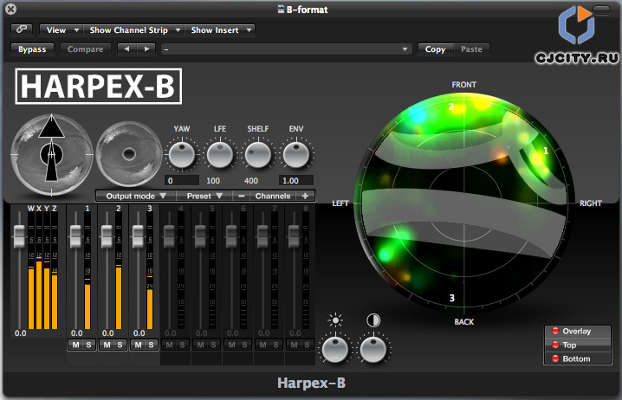Solo channel 2 with S button
The width and height of the screenshot is (622, 400).
119,345
